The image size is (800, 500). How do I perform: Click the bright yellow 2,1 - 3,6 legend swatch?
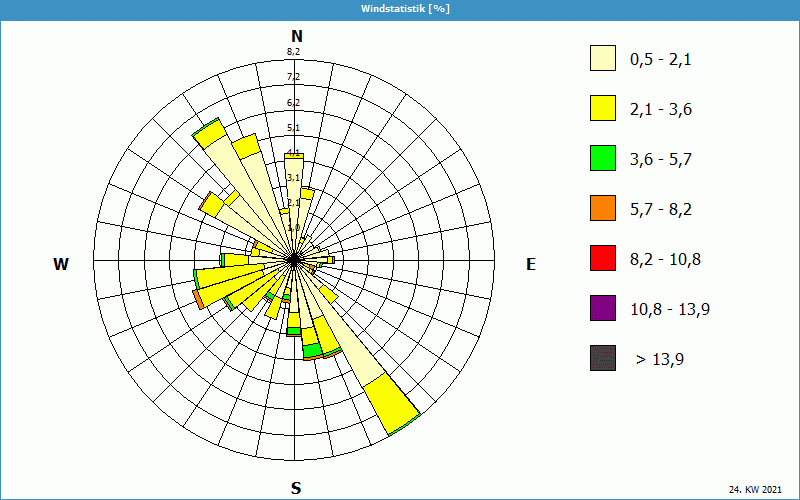click(603, 108)
